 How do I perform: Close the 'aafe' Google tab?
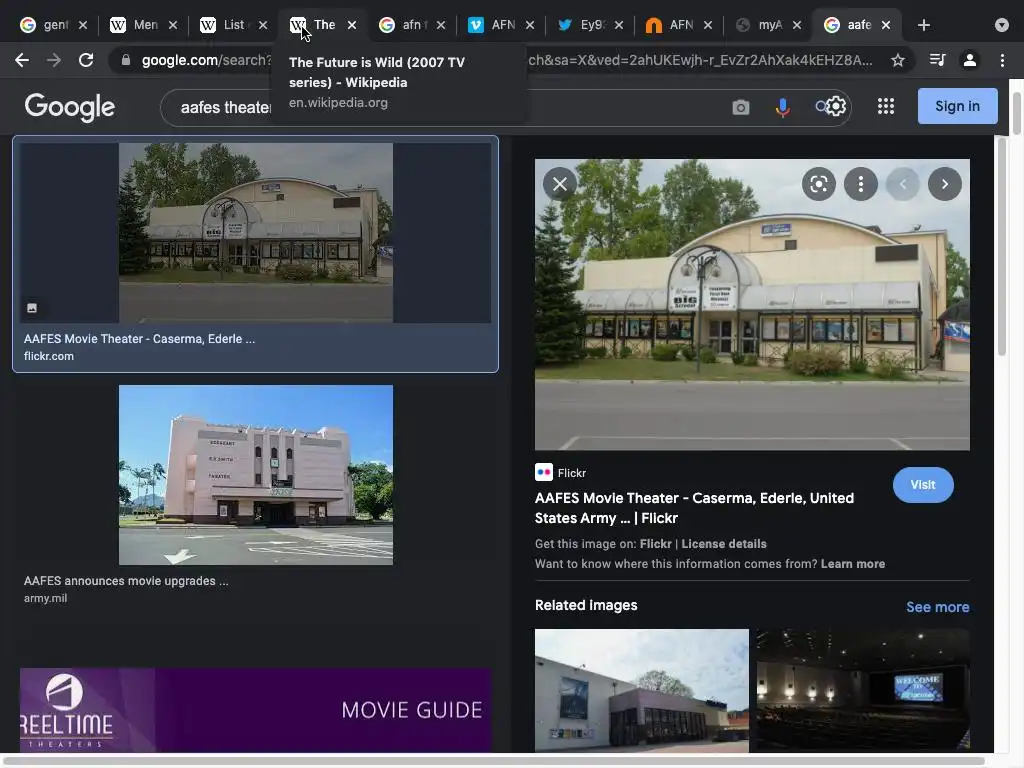coord(886,25)
